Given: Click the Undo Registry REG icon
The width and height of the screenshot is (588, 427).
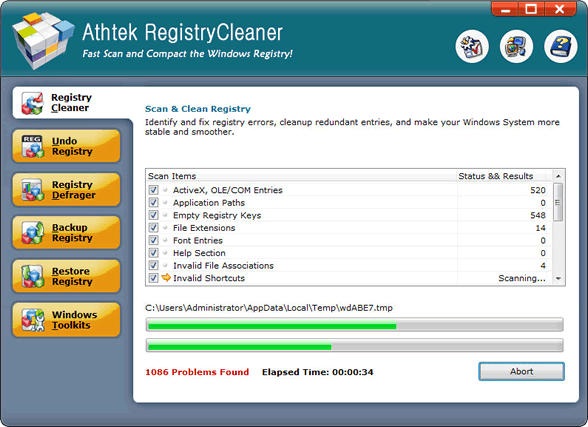Looking at the screenshot, I should click(x=33, y=146).
